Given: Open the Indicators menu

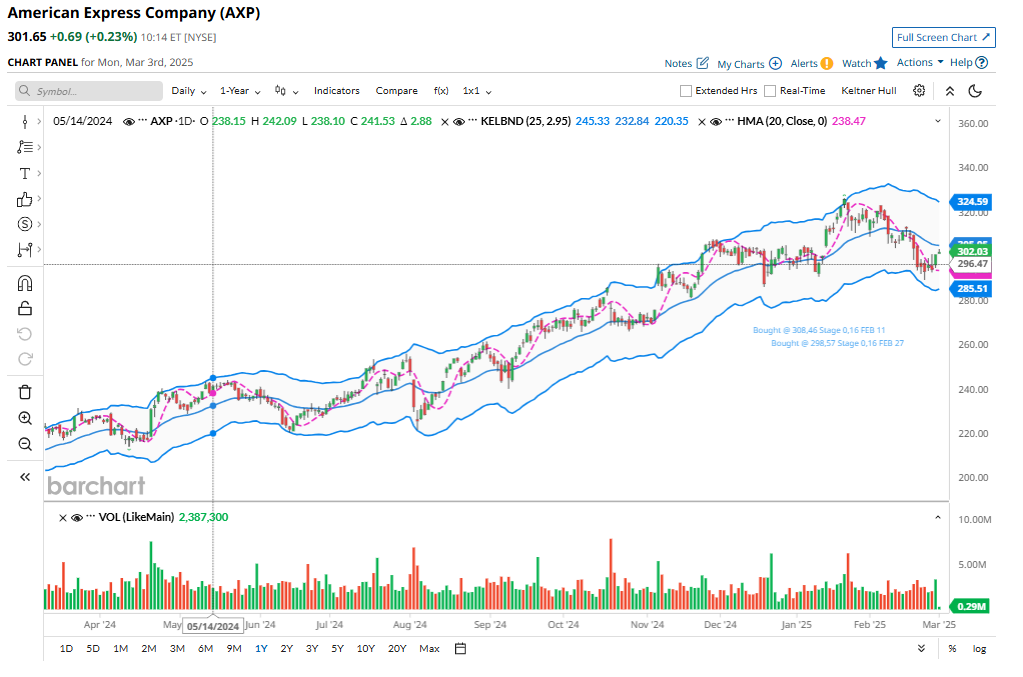Looking at the screenshot, I should pyautogui.click(x=336, y=91).
